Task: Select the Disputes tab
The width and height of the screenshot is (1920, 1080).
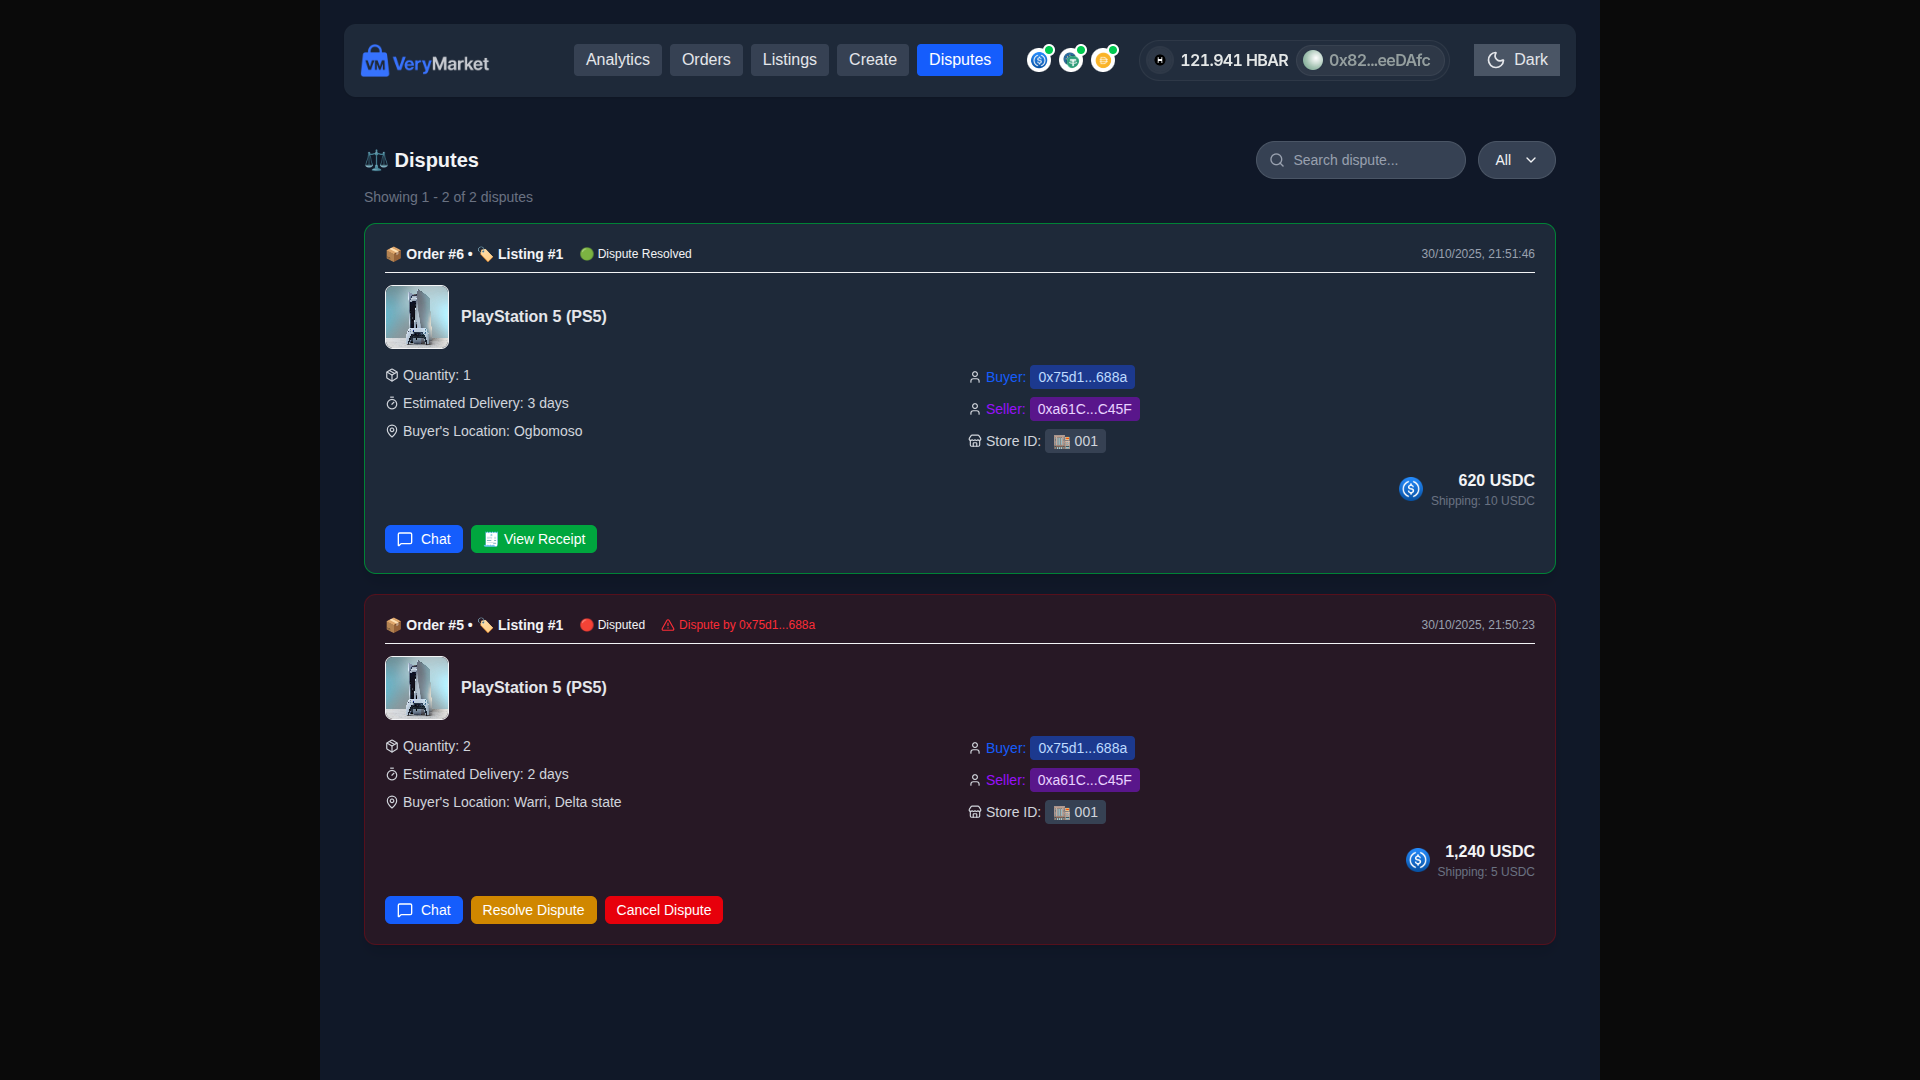Action: click(960, 60)
